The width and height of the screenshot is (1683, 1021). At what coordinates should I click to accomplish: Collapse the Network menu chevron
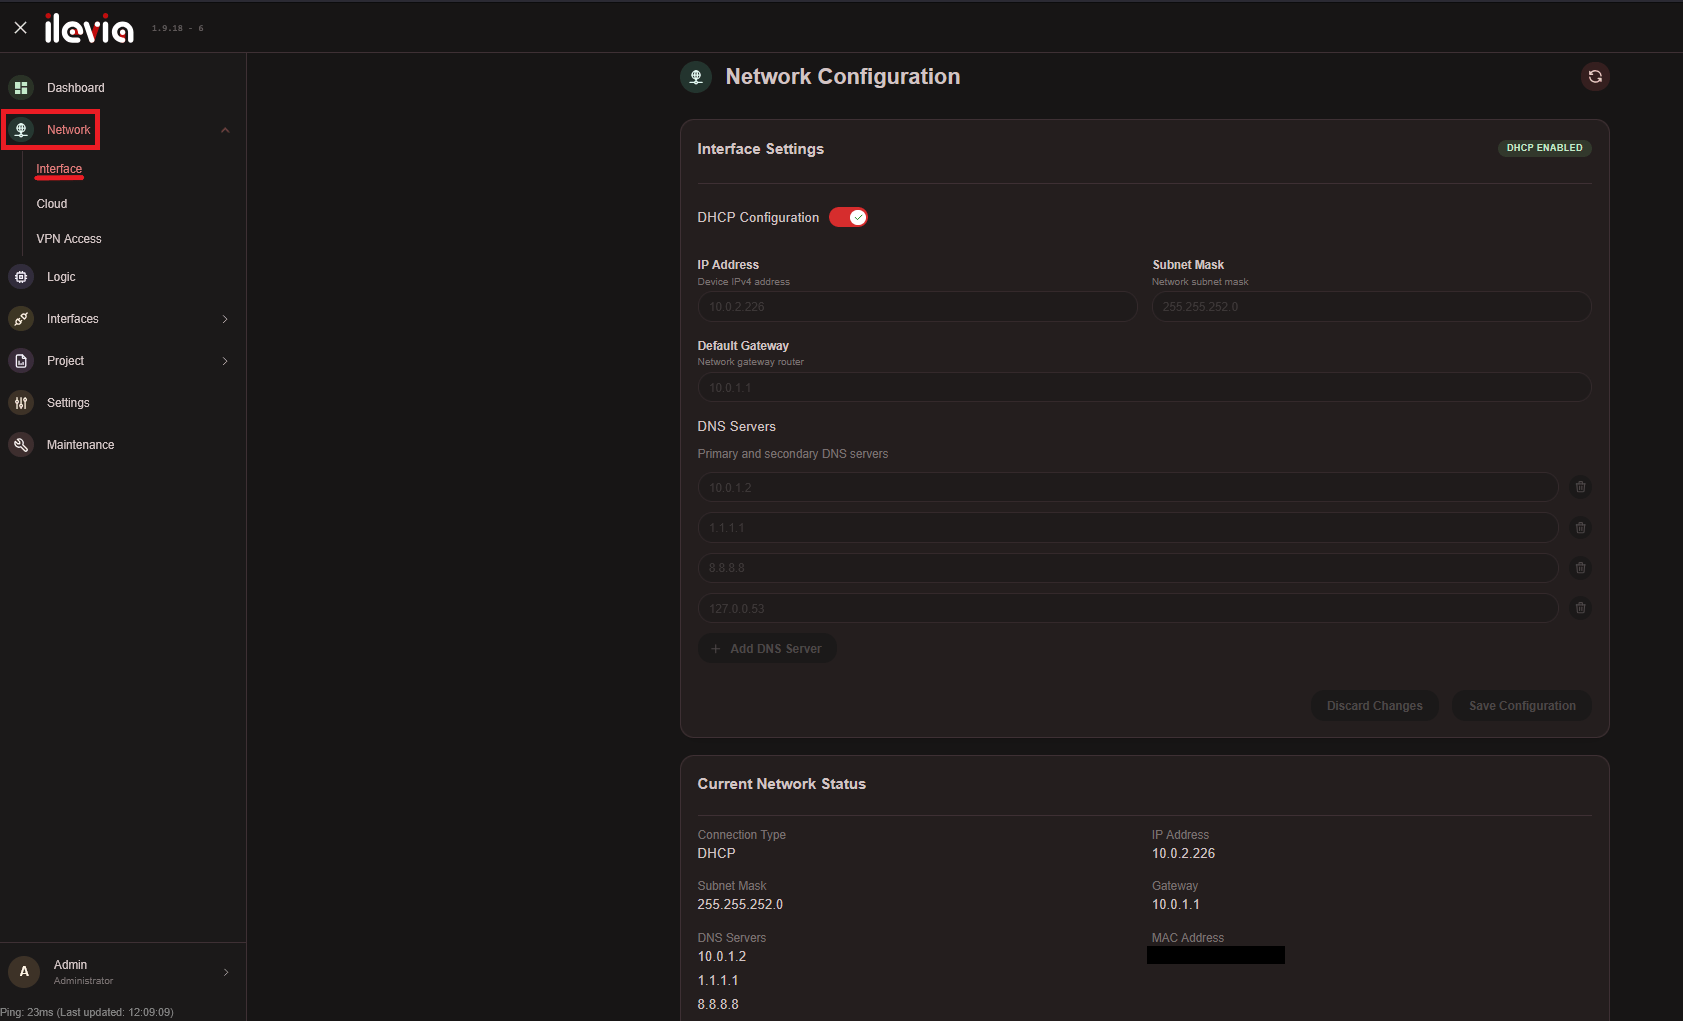(x=225, y=130)
